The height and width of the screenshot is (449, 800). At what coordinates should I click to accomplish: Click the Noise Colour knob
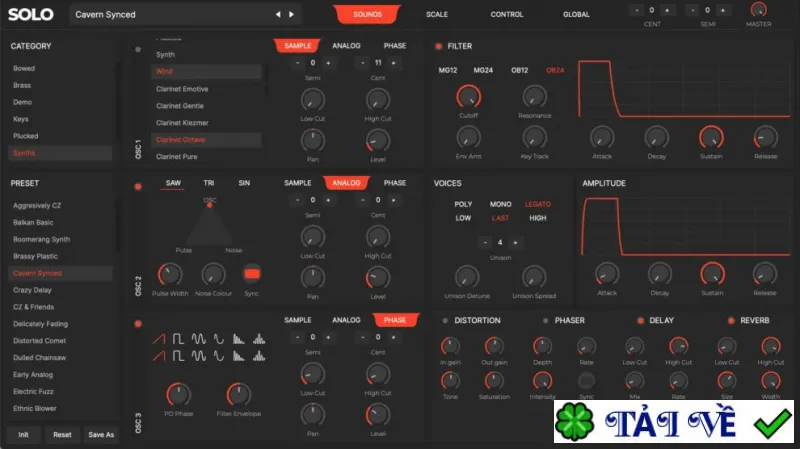point(213,275)
